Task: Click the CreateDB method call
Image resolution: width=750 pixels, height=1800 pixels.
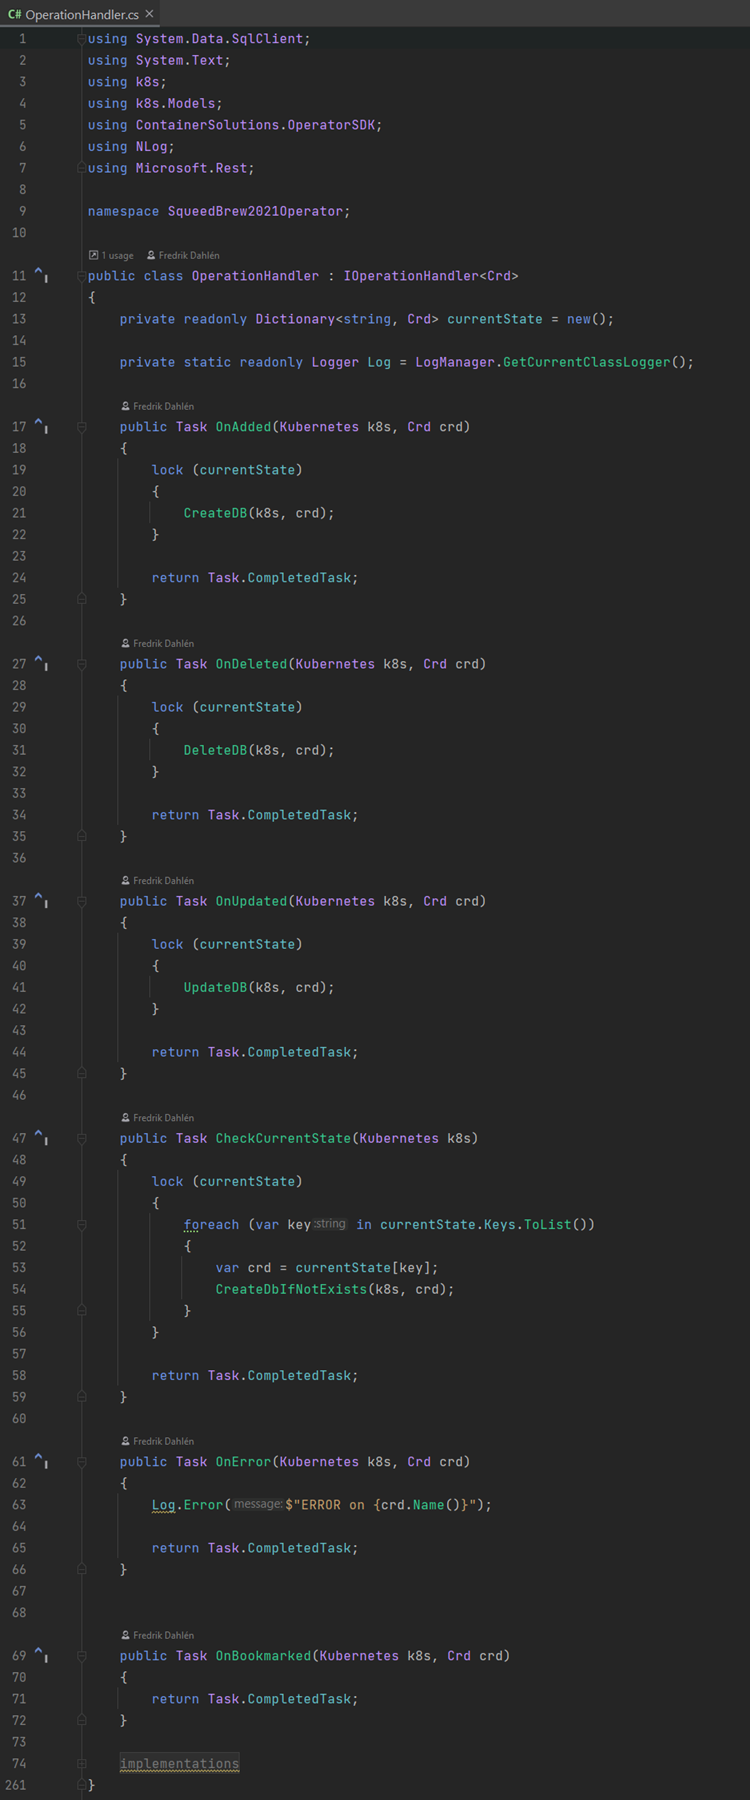Action: pyautogui.click(x=215, y=513)
